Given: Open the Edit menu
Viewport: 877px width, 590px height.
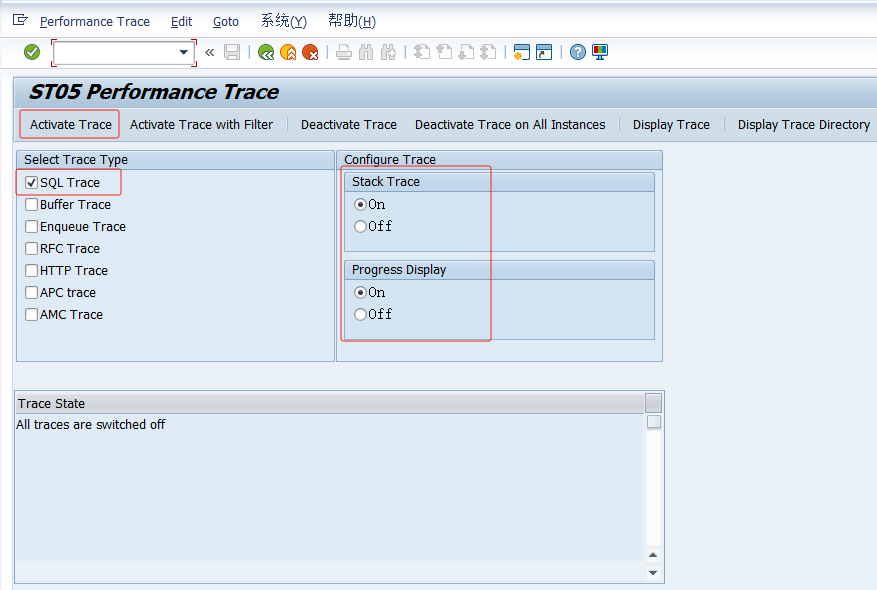Looking at the screenshot, I should (x=181, y=21).
